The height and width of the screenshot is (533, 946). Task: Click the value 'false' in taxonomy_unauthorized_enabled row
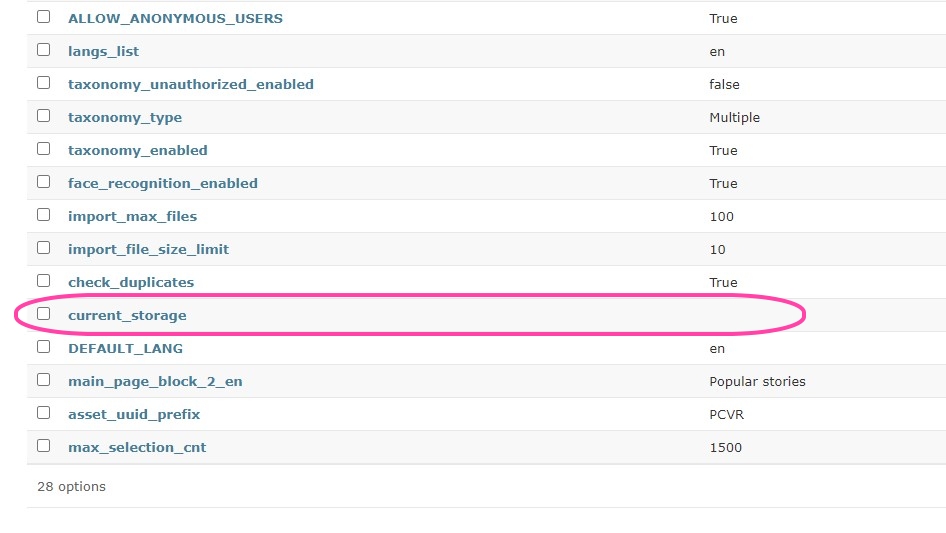(724, 85)
